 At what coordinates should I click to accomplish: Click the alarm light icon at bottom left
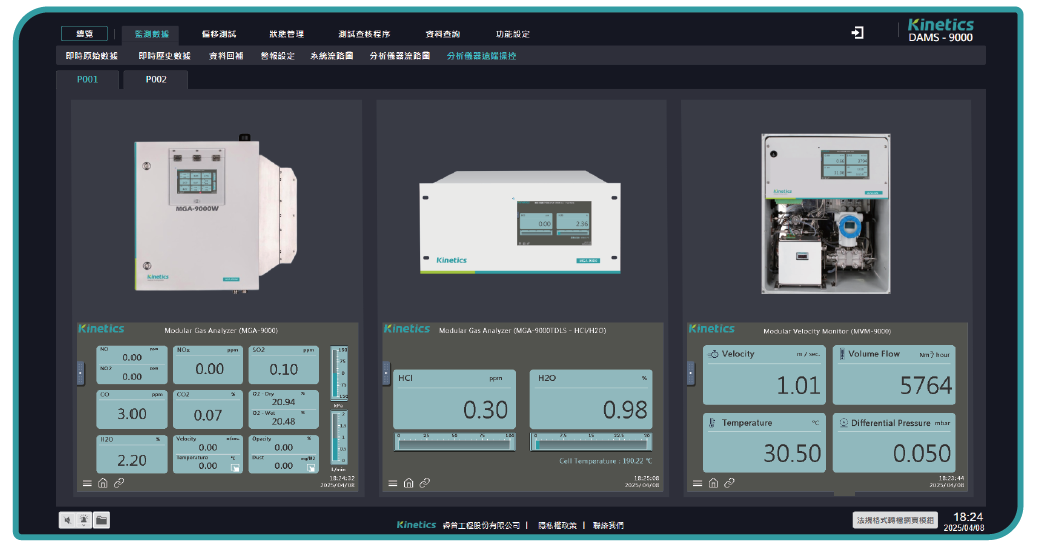pyautogui.click(x=84, y=520)
